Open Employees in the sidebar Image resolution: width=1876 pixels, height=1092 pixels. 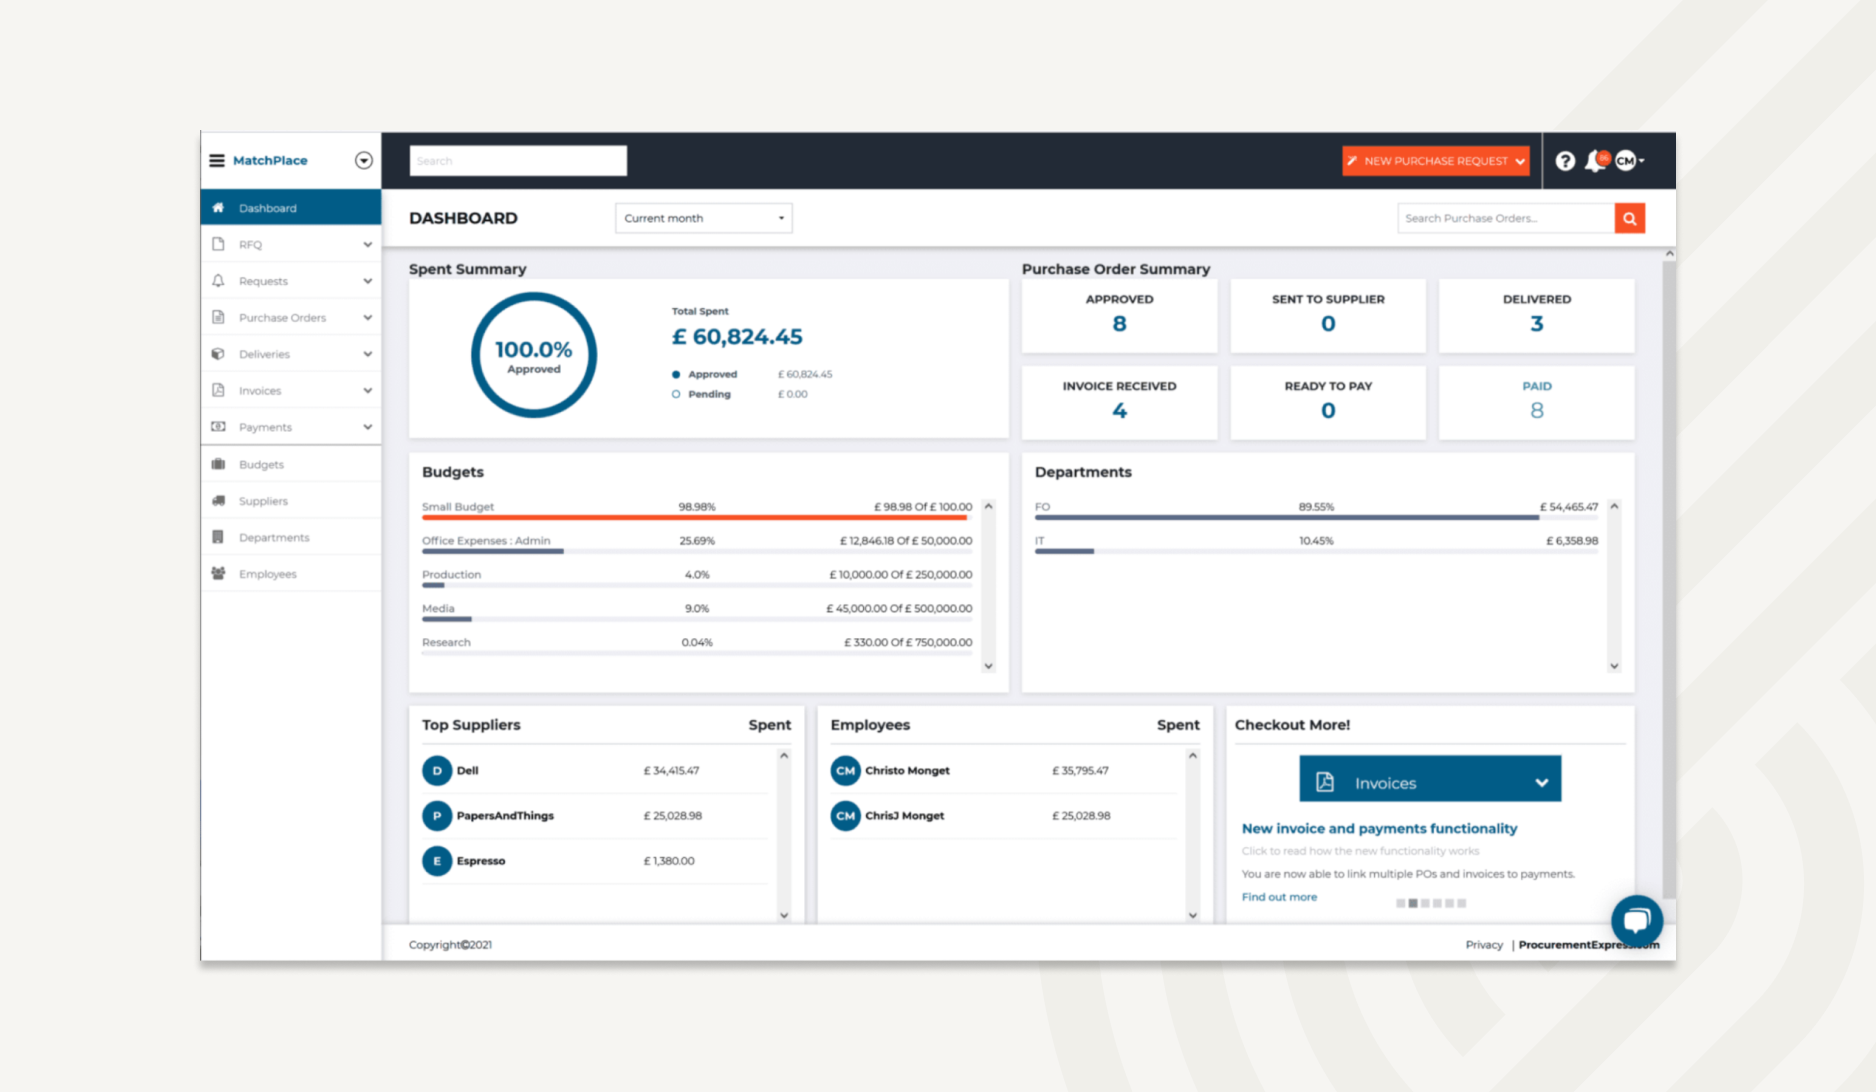291,574
